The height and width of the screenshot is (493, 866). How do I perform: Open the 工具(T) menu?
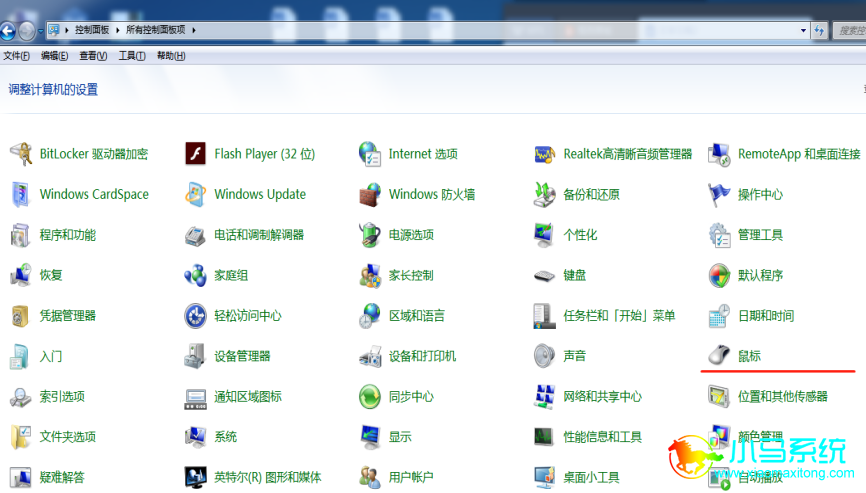click(x=131, y=56)
